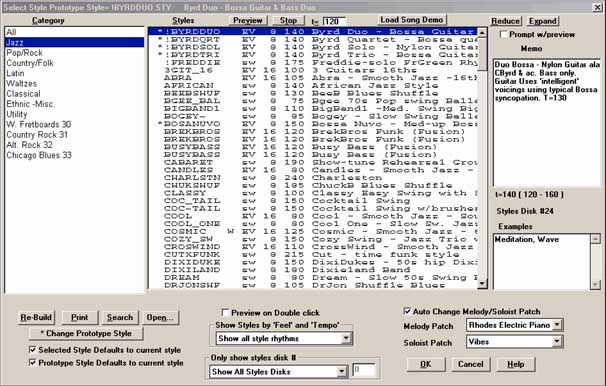606x386 pixels.
Task: Select the All category
Action: (x=74, y=32)
